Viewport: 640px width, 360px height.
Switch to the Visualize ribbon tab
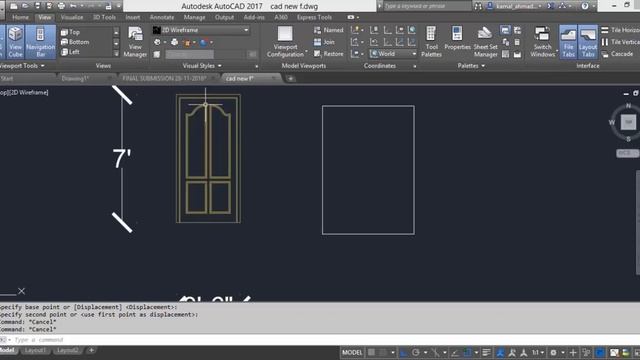pos(72,18)
